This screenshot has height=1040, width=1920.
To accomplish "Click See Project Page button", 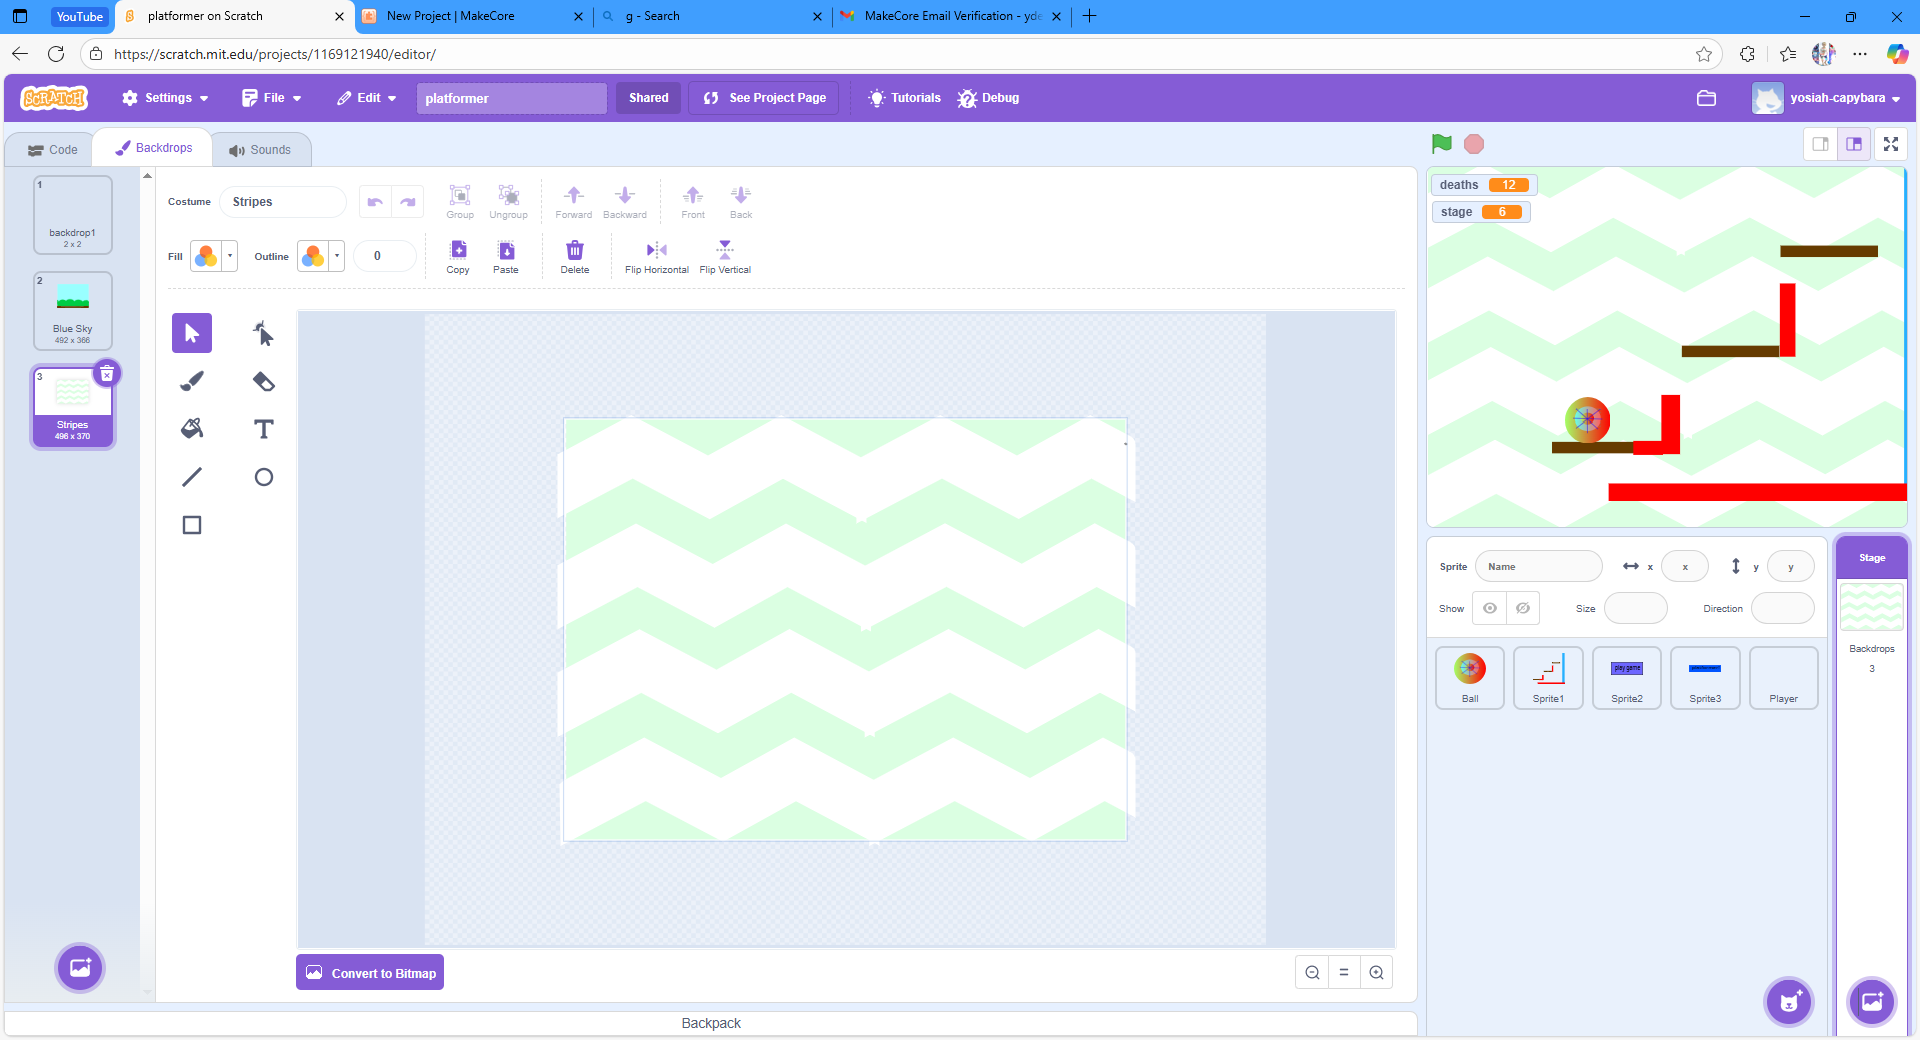I will (x=765, y=98).
